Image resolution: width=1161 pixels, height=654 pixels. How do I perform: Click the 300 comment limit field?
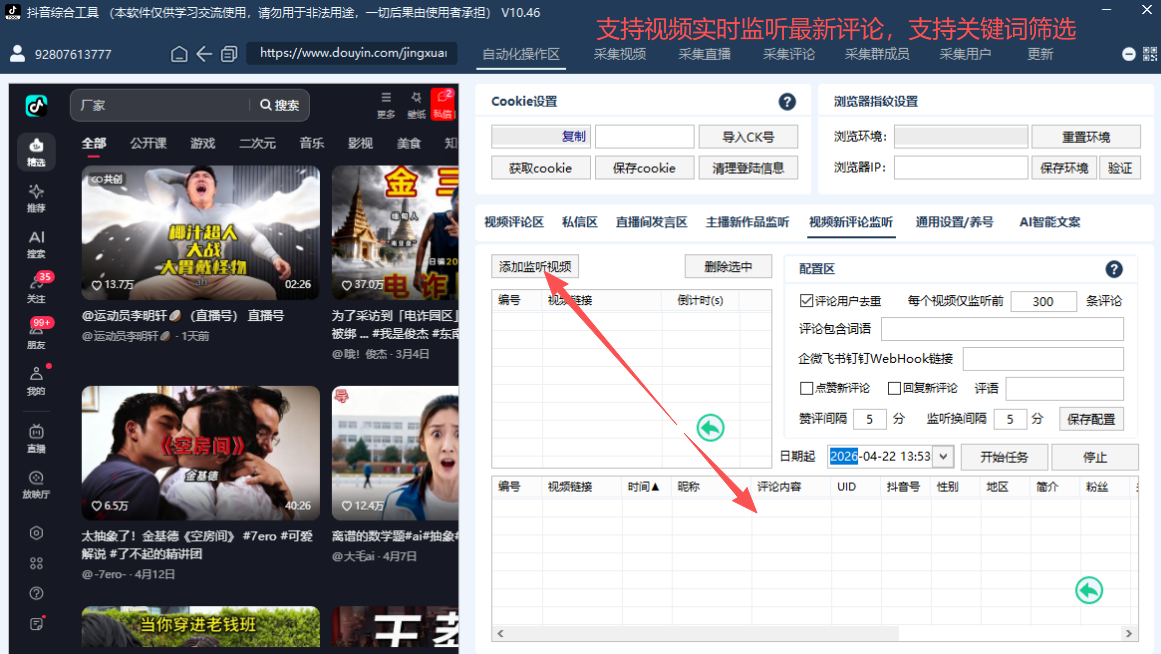point(1043,301)
